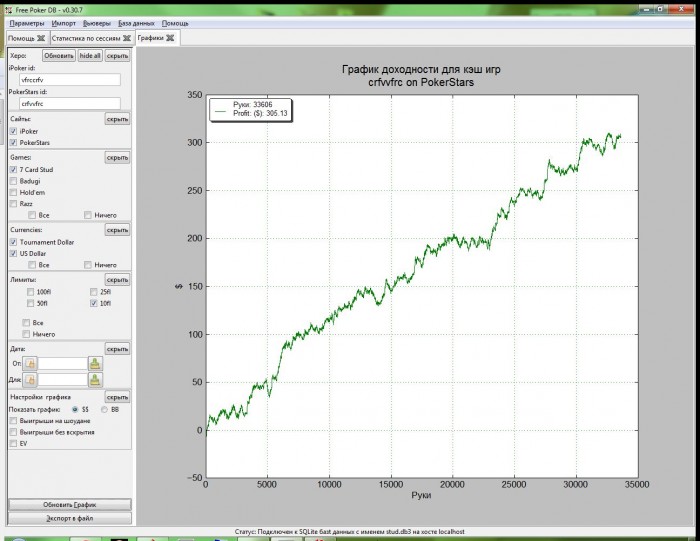Click the От date input field

62,364
